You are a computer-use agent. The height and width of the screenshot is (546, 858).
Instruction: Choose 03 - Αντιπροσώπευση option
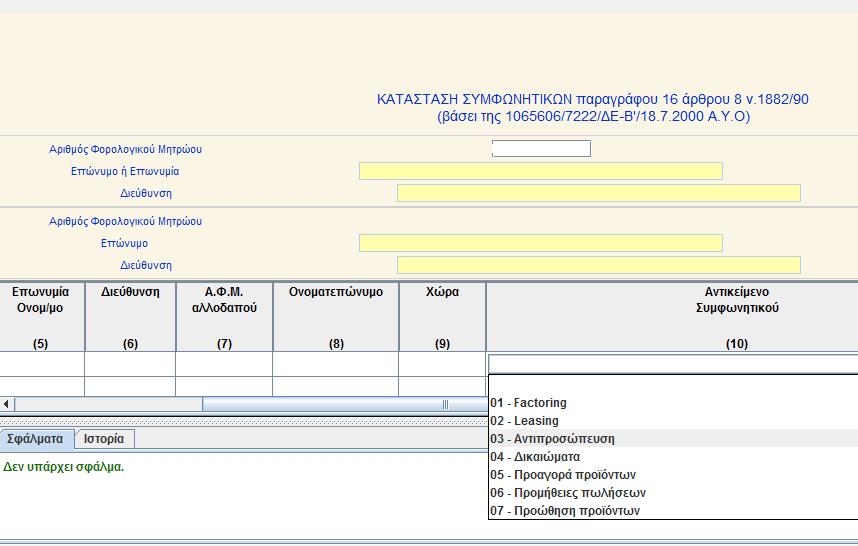pyautogui.click(x=673, y=439)
